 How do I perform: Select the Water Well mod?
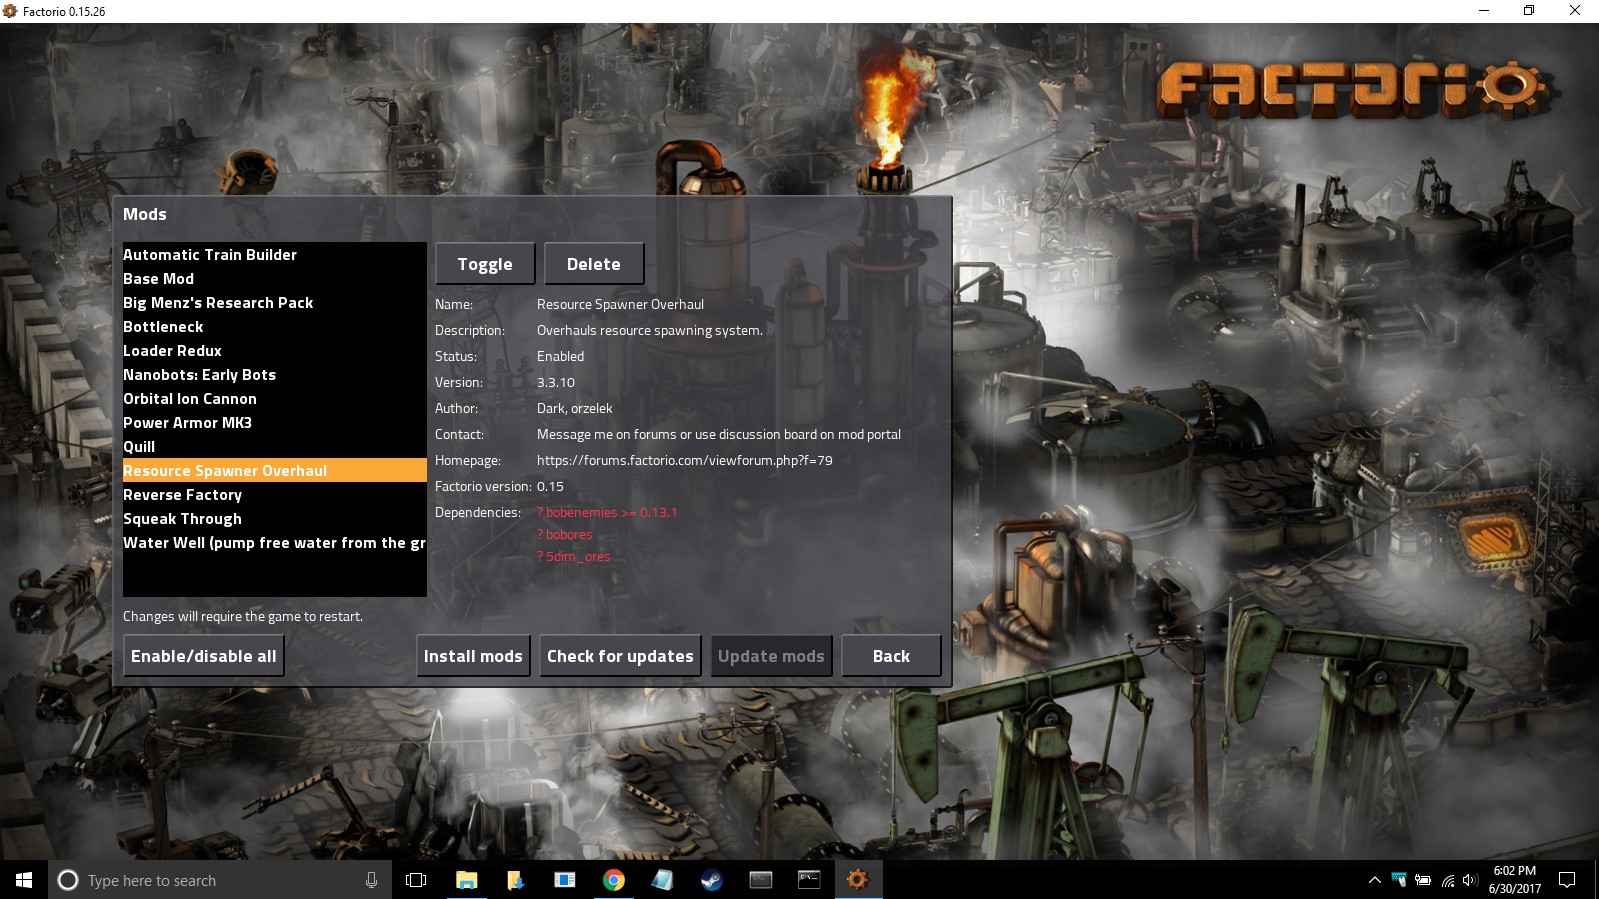[x=275, y=542]
